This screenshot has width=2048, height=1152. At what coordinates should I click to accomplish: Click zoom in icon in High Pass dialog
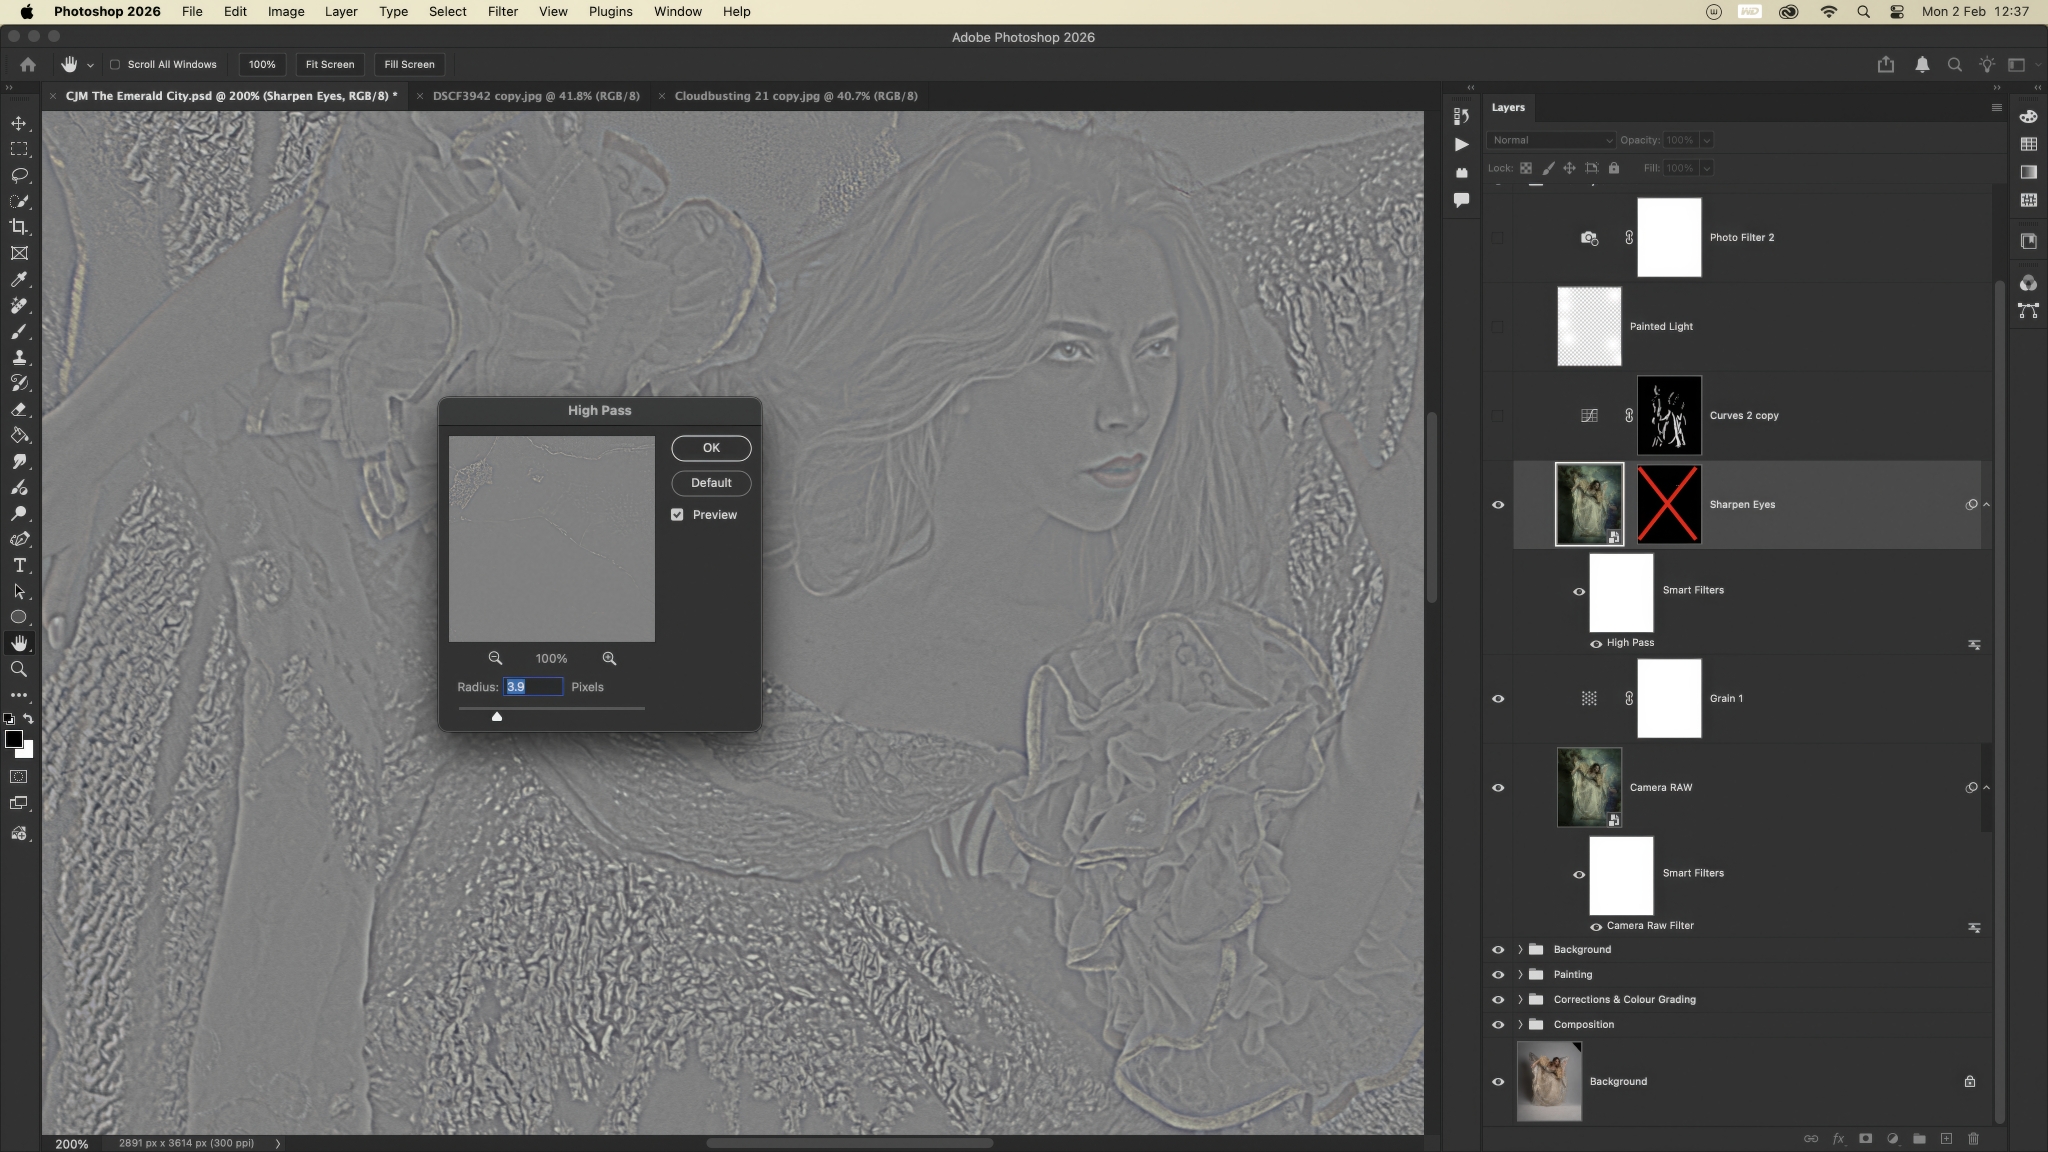[609, 658]
